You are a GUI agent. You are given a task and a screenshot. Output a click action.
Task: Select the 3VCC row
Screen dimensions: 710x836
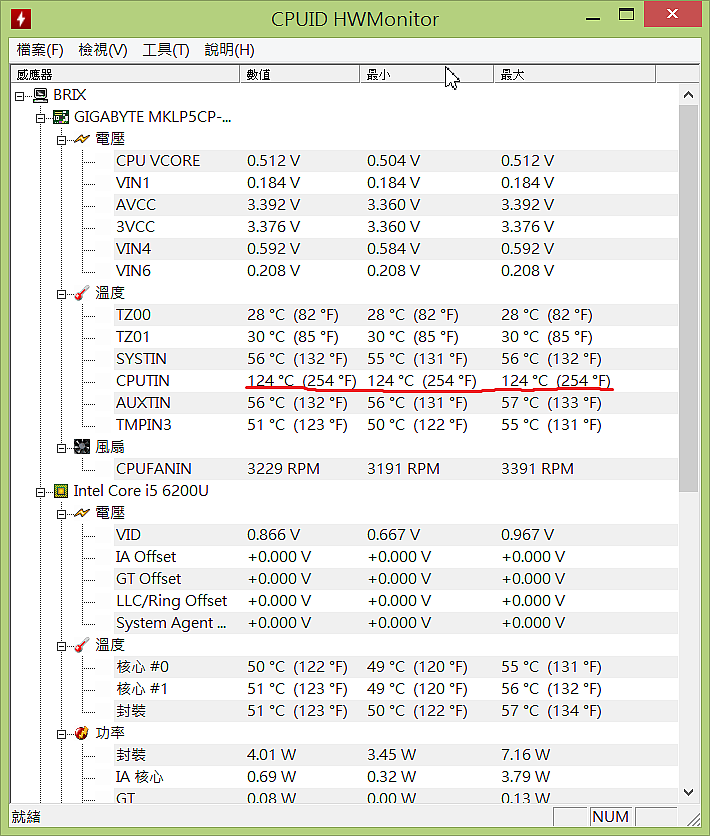pyautogui.click(x=396, y=227)
